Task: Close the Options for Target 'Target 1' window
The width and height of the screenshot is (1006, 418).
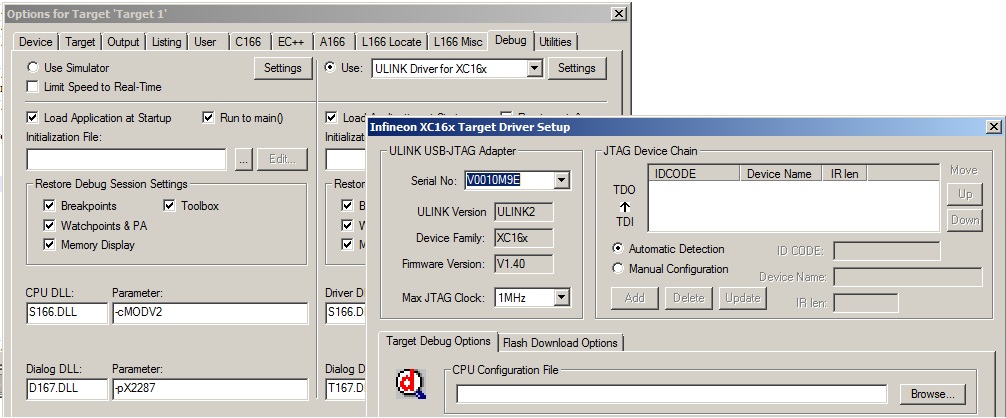Action: pyautogui.click(x=618, y=13)
